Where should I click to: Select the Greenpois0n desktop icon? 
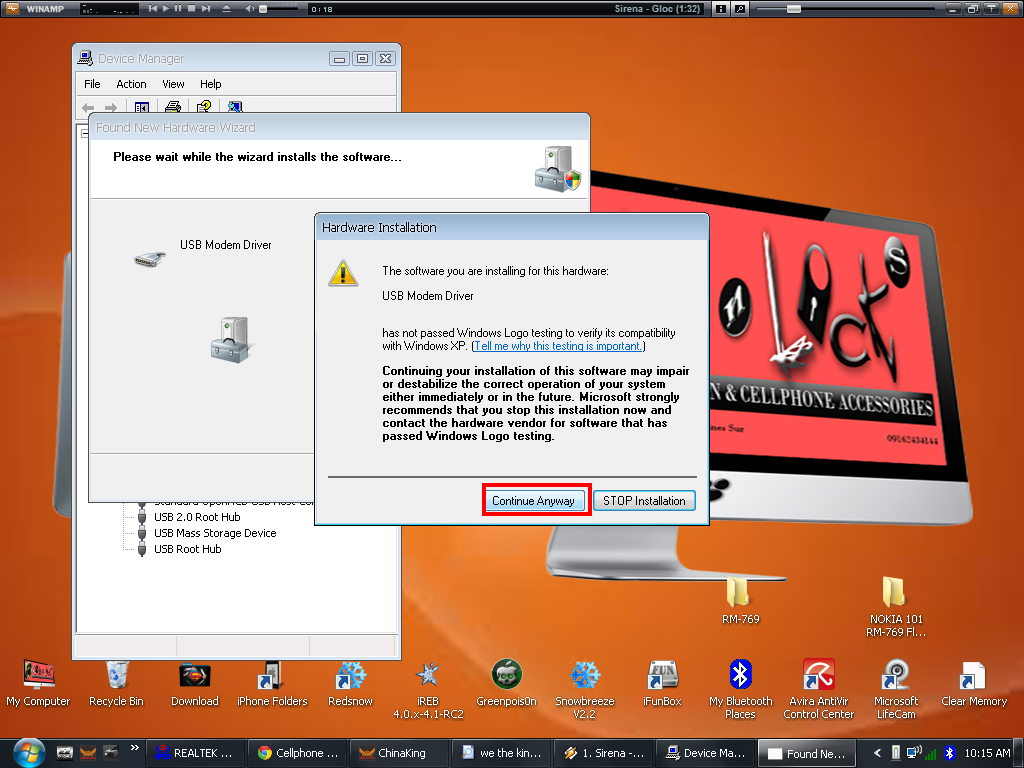tap(506, 683)
